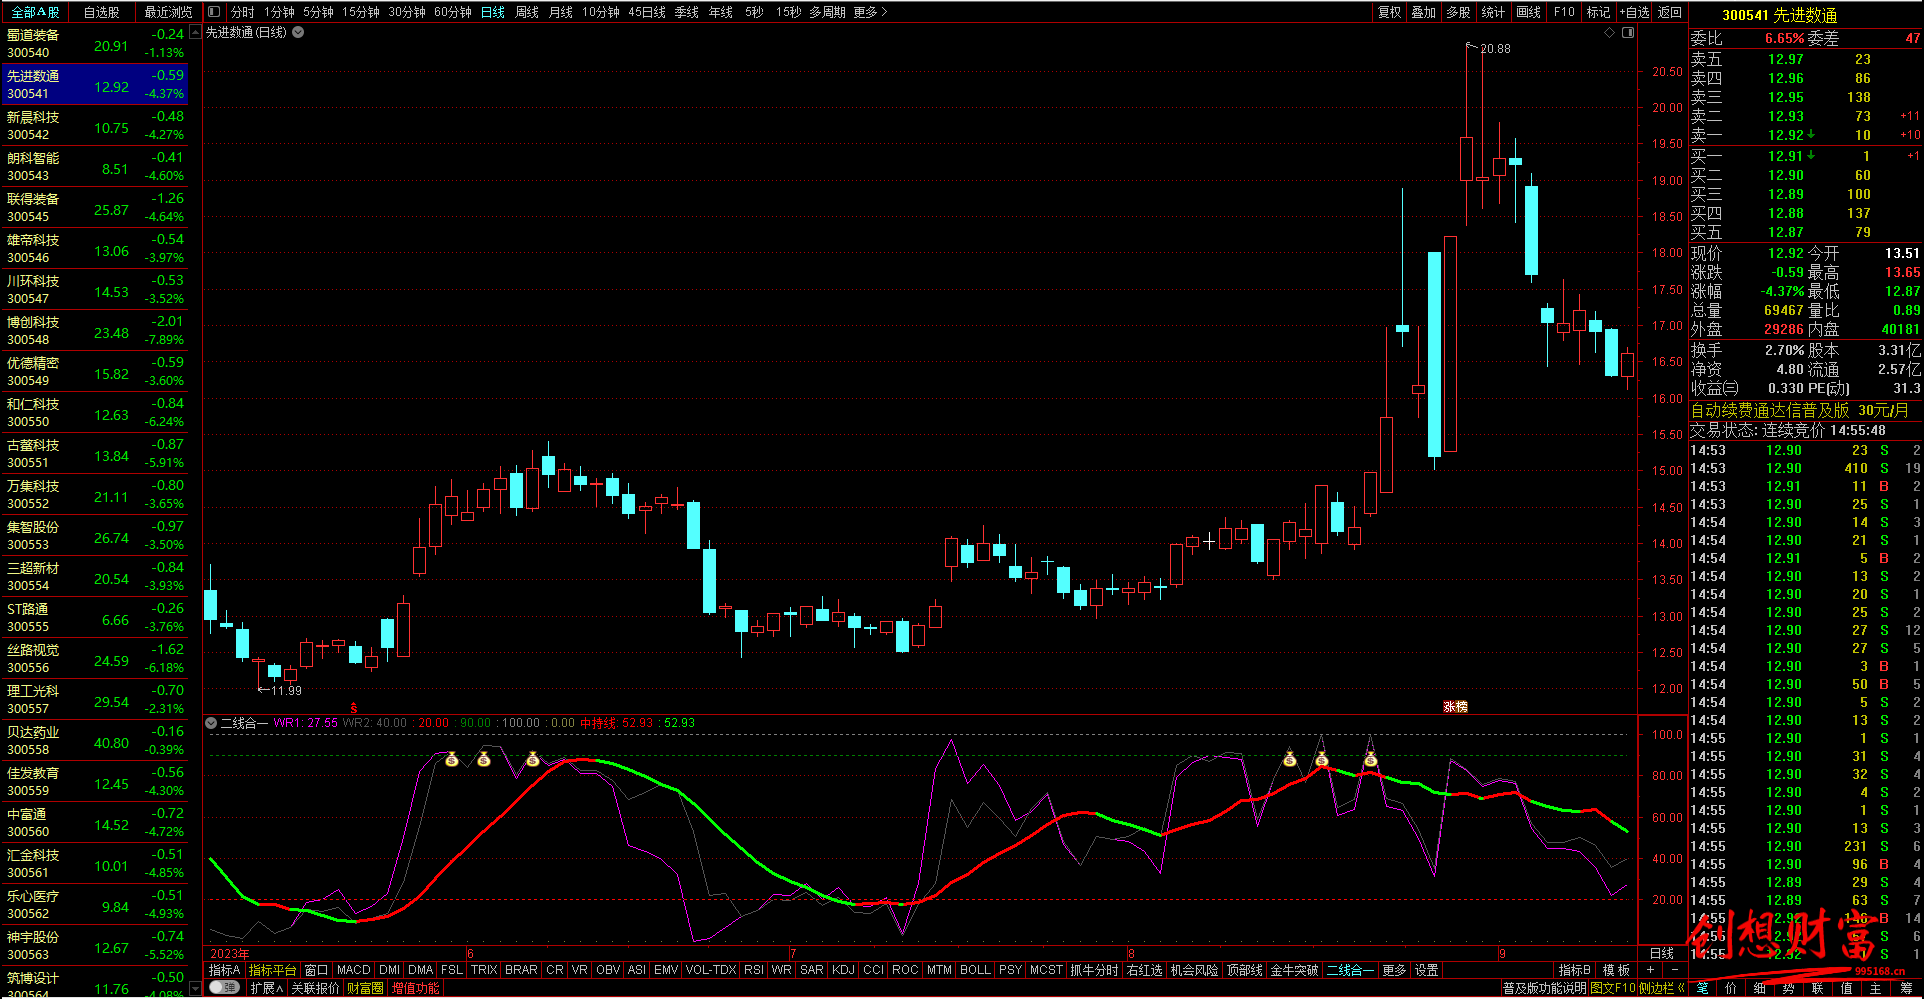Image resolution: width=1924 pixels, height=999 pixels.
Task: Expand the 扩展 menu
Action: click(x=266, y=988)
